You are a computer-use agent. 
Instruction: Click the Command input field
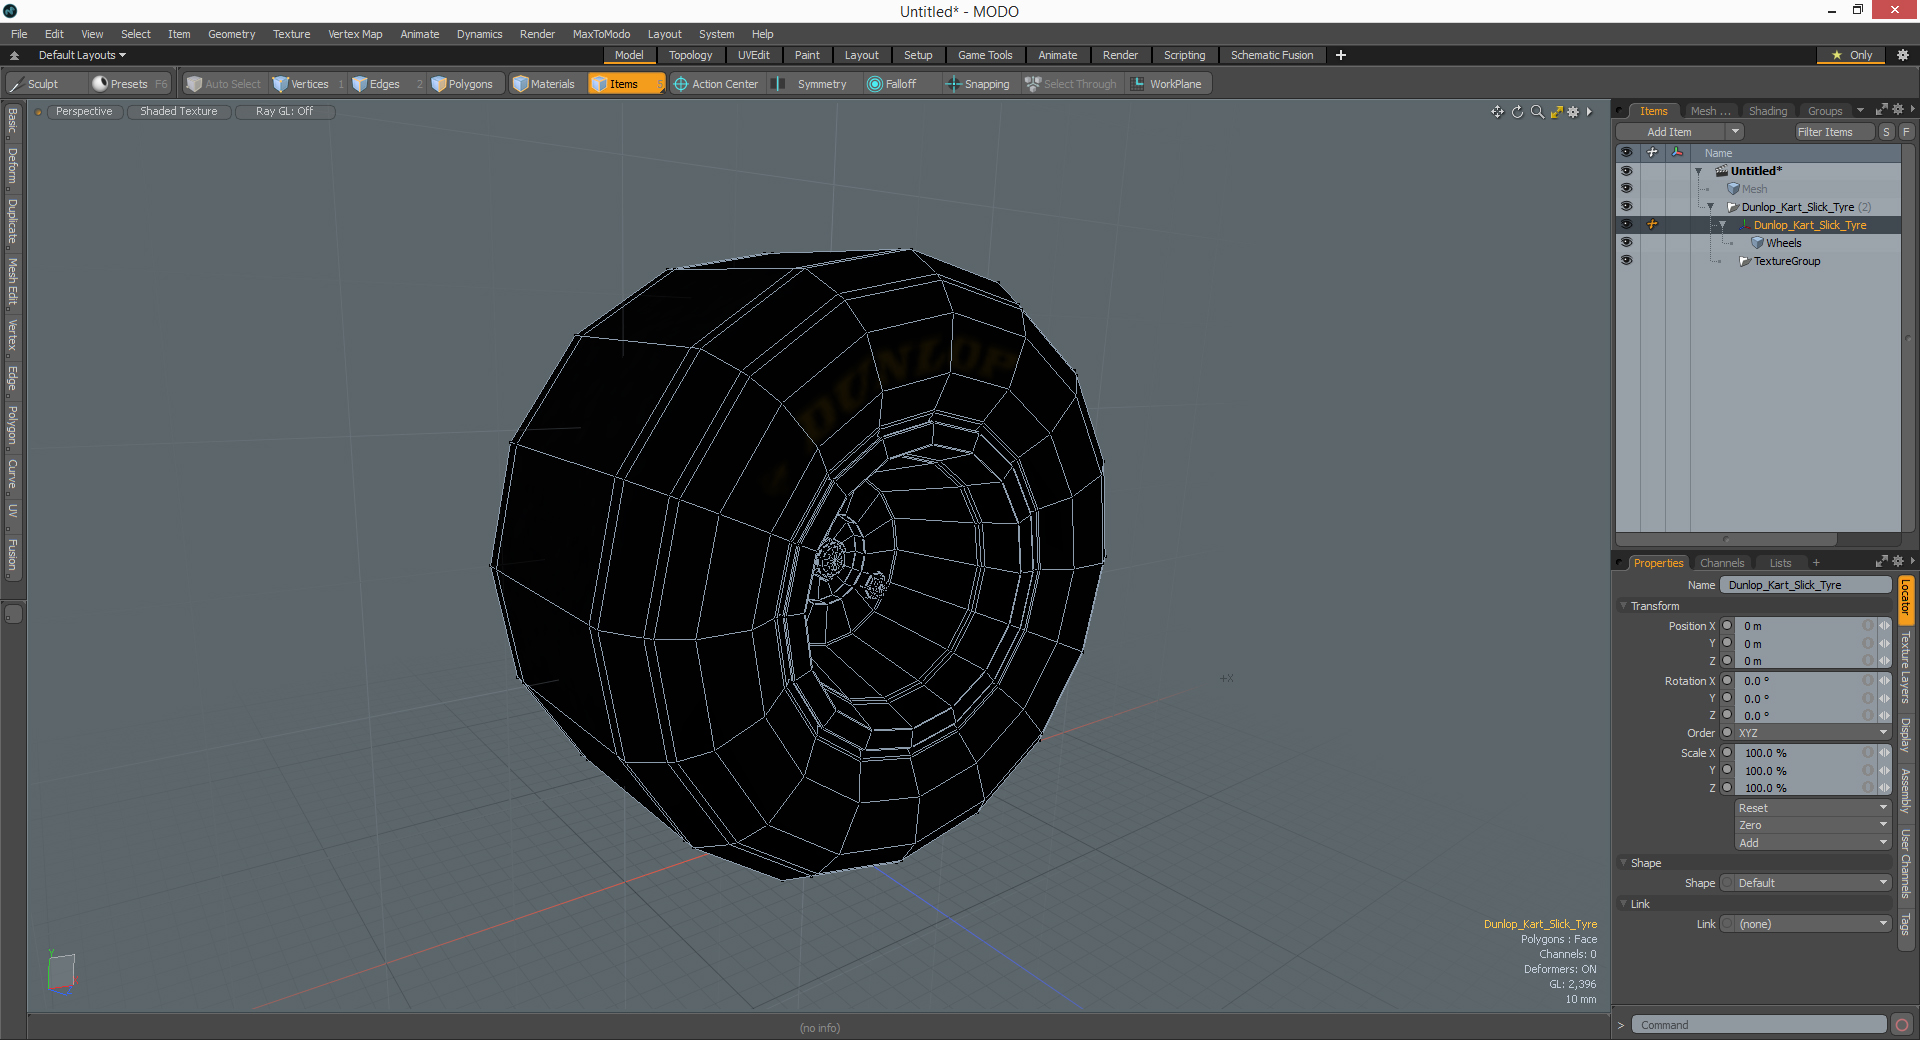tap(1759, 1025)
